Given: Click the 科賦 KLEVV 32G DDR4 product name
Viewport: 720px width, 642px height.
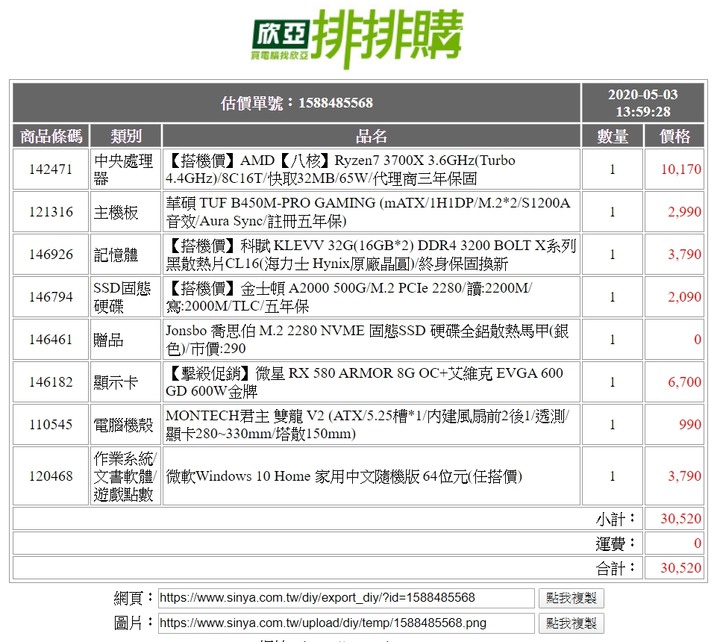Looking at the screenshot, I should point(371,254).
